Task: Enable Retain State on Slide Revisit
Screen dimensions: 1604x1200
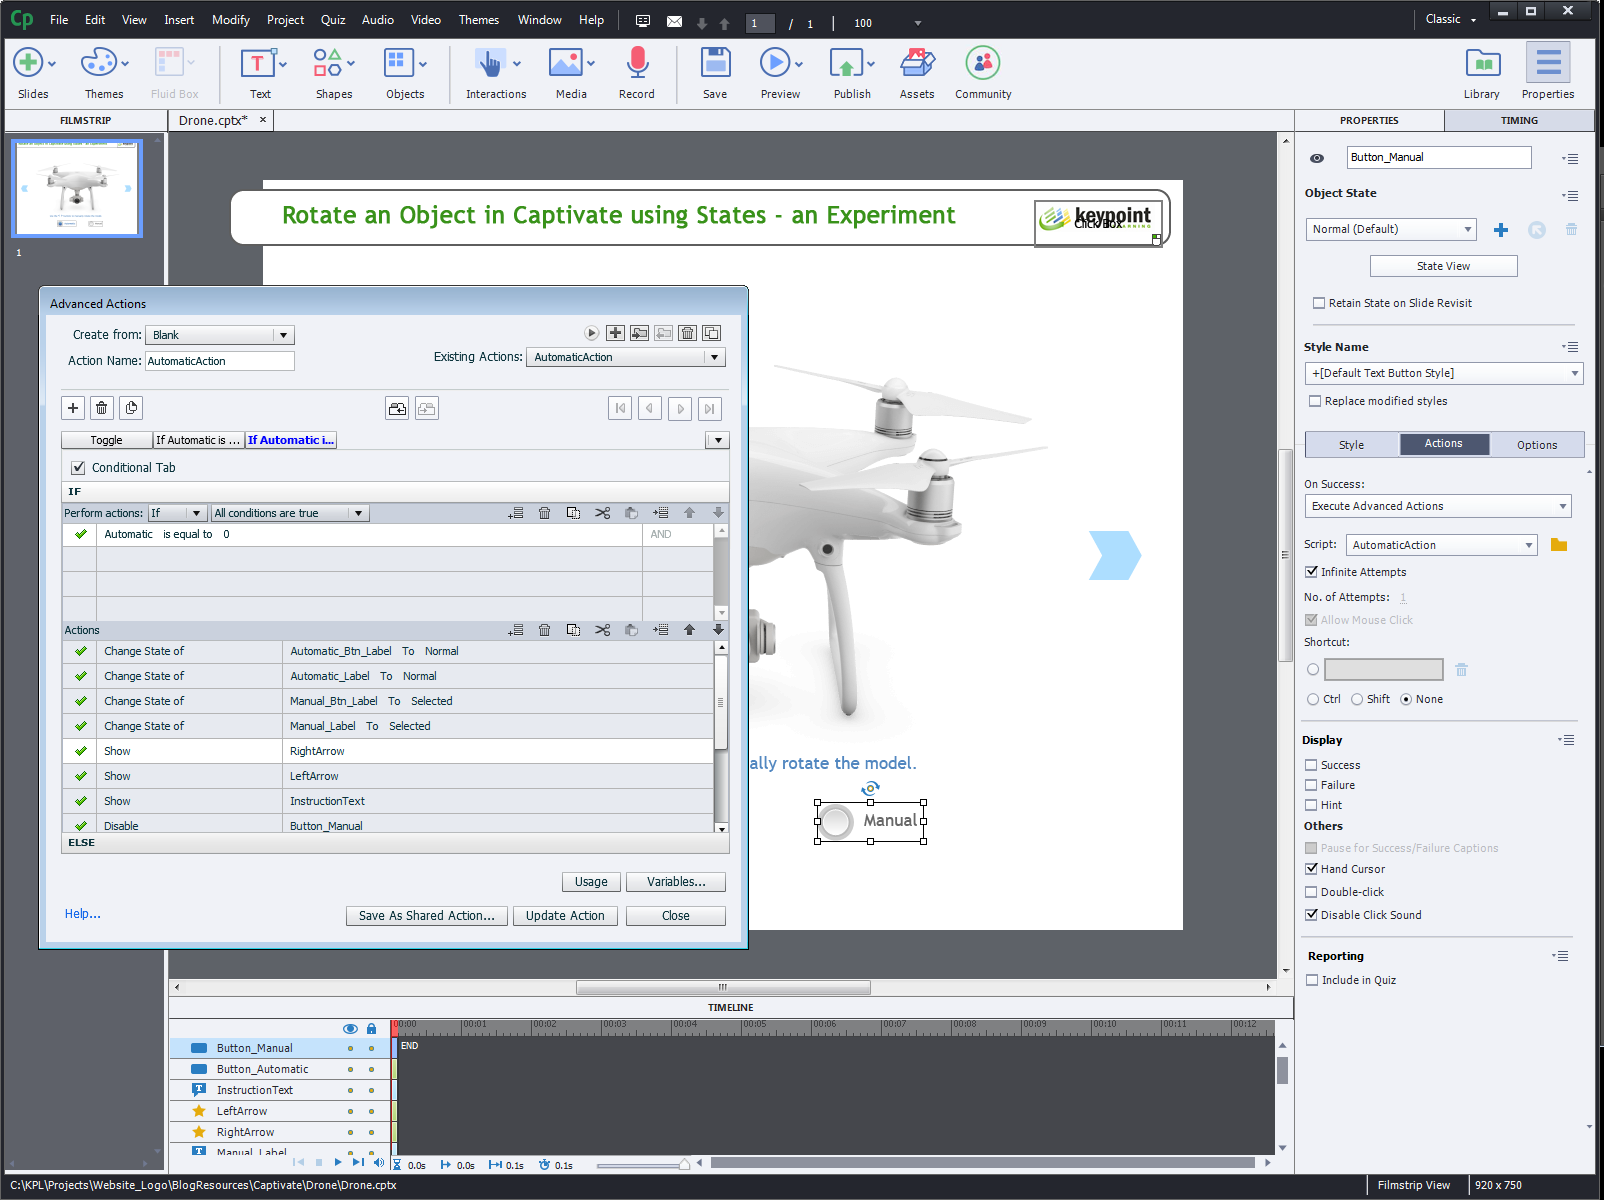Action: click(1318, 303)
